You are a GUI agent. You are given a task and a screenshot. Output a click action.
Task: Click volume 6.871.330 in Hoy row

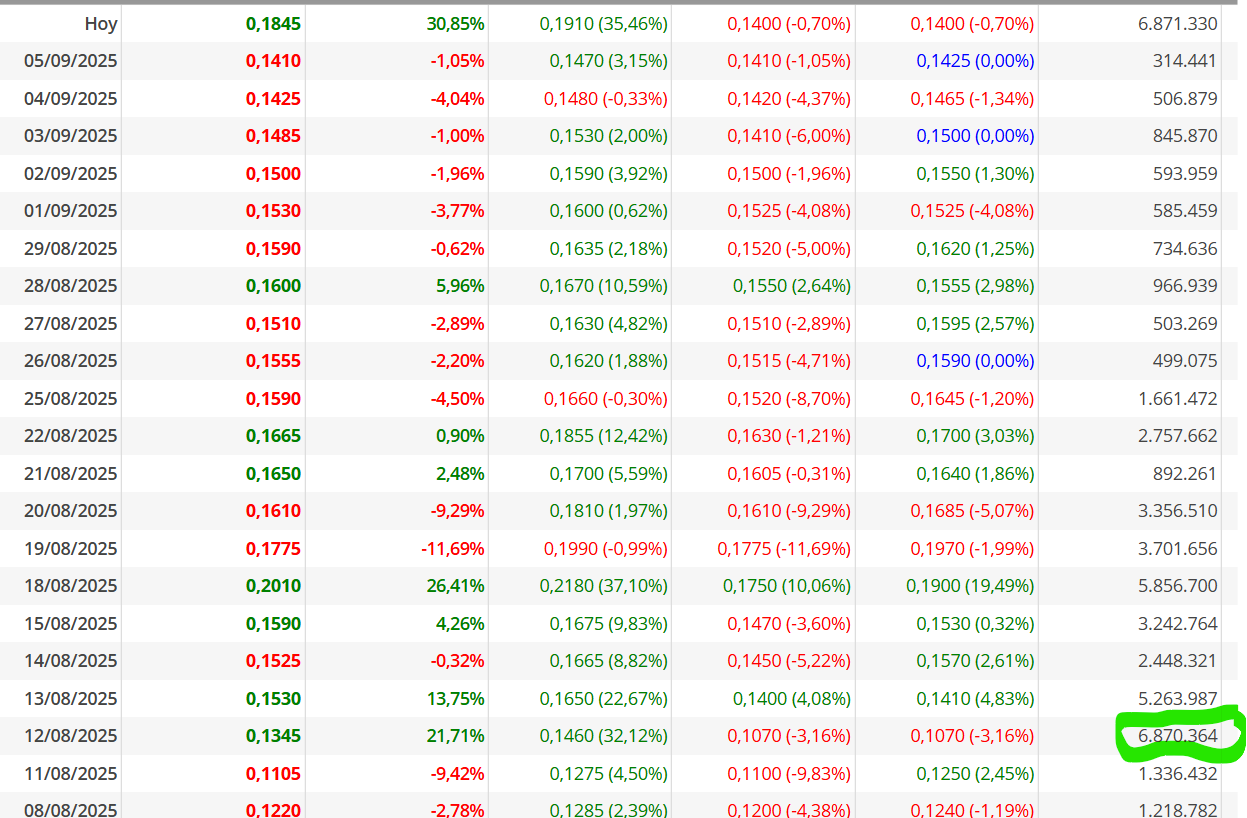click(x=1178, y=24)
